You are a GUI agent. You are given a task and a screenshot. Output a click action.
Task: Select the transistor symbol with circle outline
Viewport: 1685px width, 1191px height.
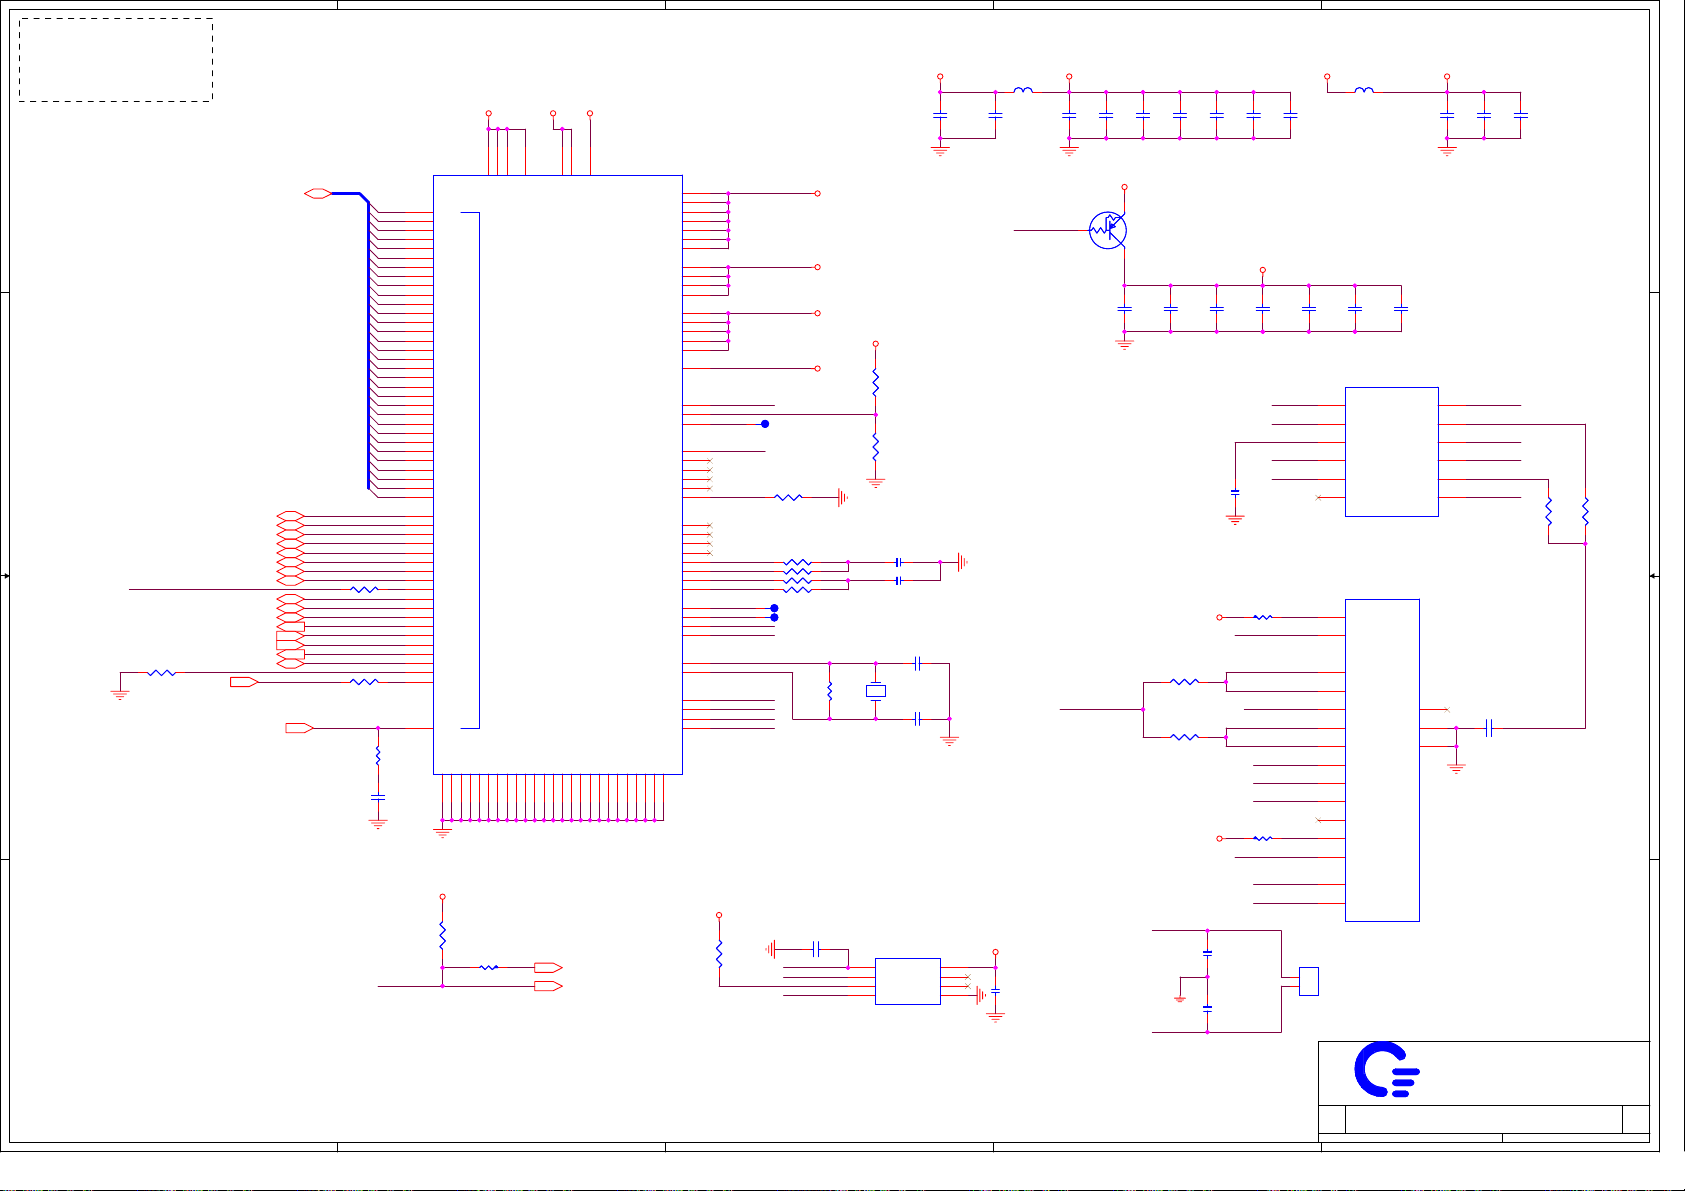click(x=1108, y=231)
